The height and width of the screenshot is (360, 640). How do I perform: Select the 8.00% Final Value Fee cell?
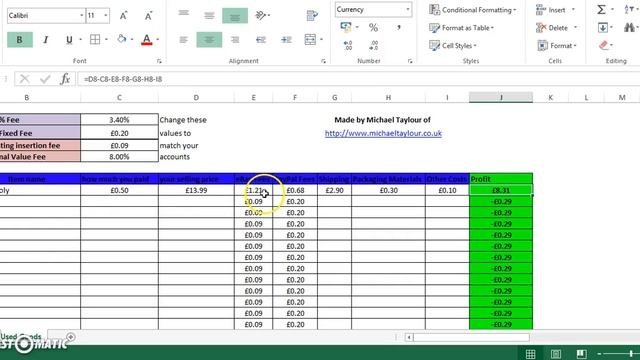pyautogui.click(x=119, y=157)
